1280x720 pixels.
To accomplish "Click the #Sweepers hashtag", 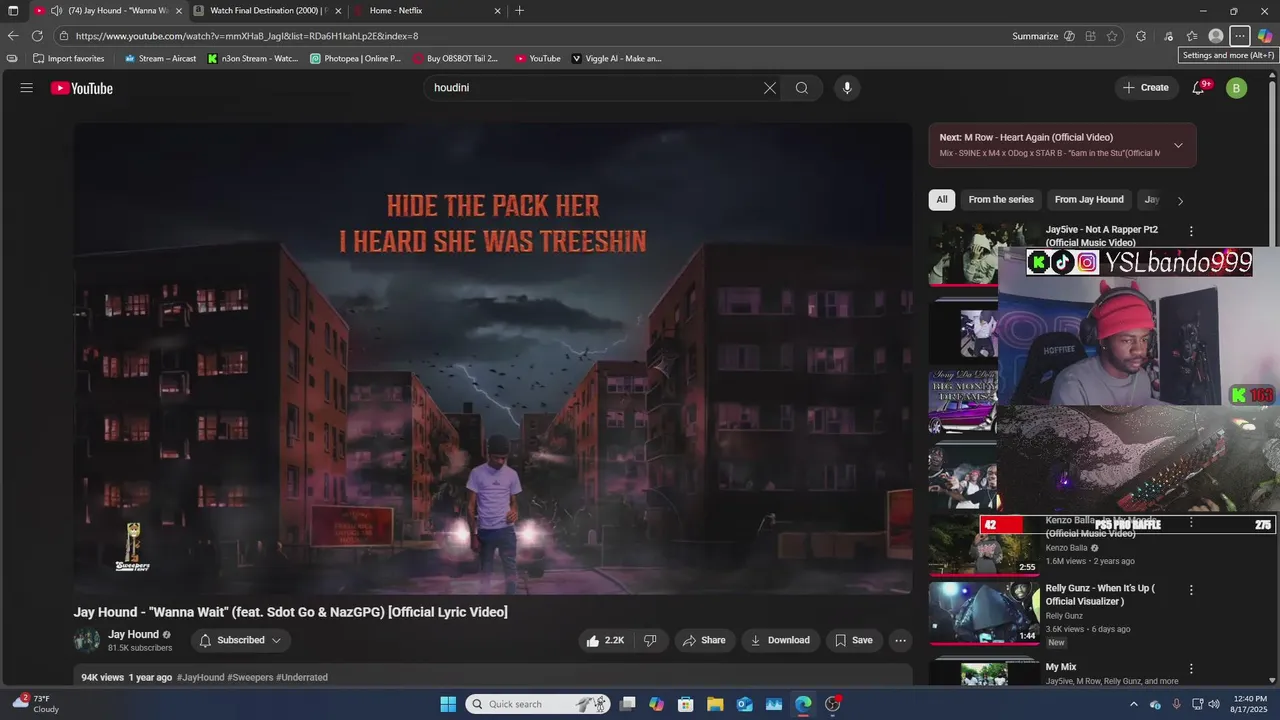I will (250, 677).
